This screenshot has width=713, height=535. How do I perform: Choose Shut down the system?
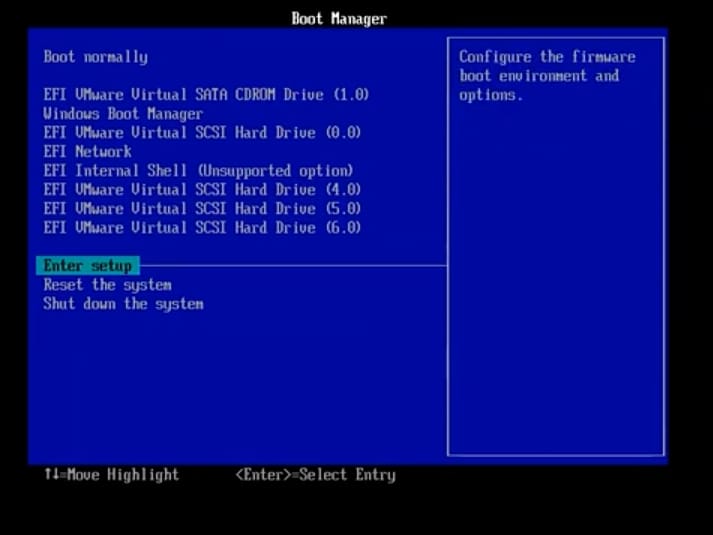(x=123, y=304)
